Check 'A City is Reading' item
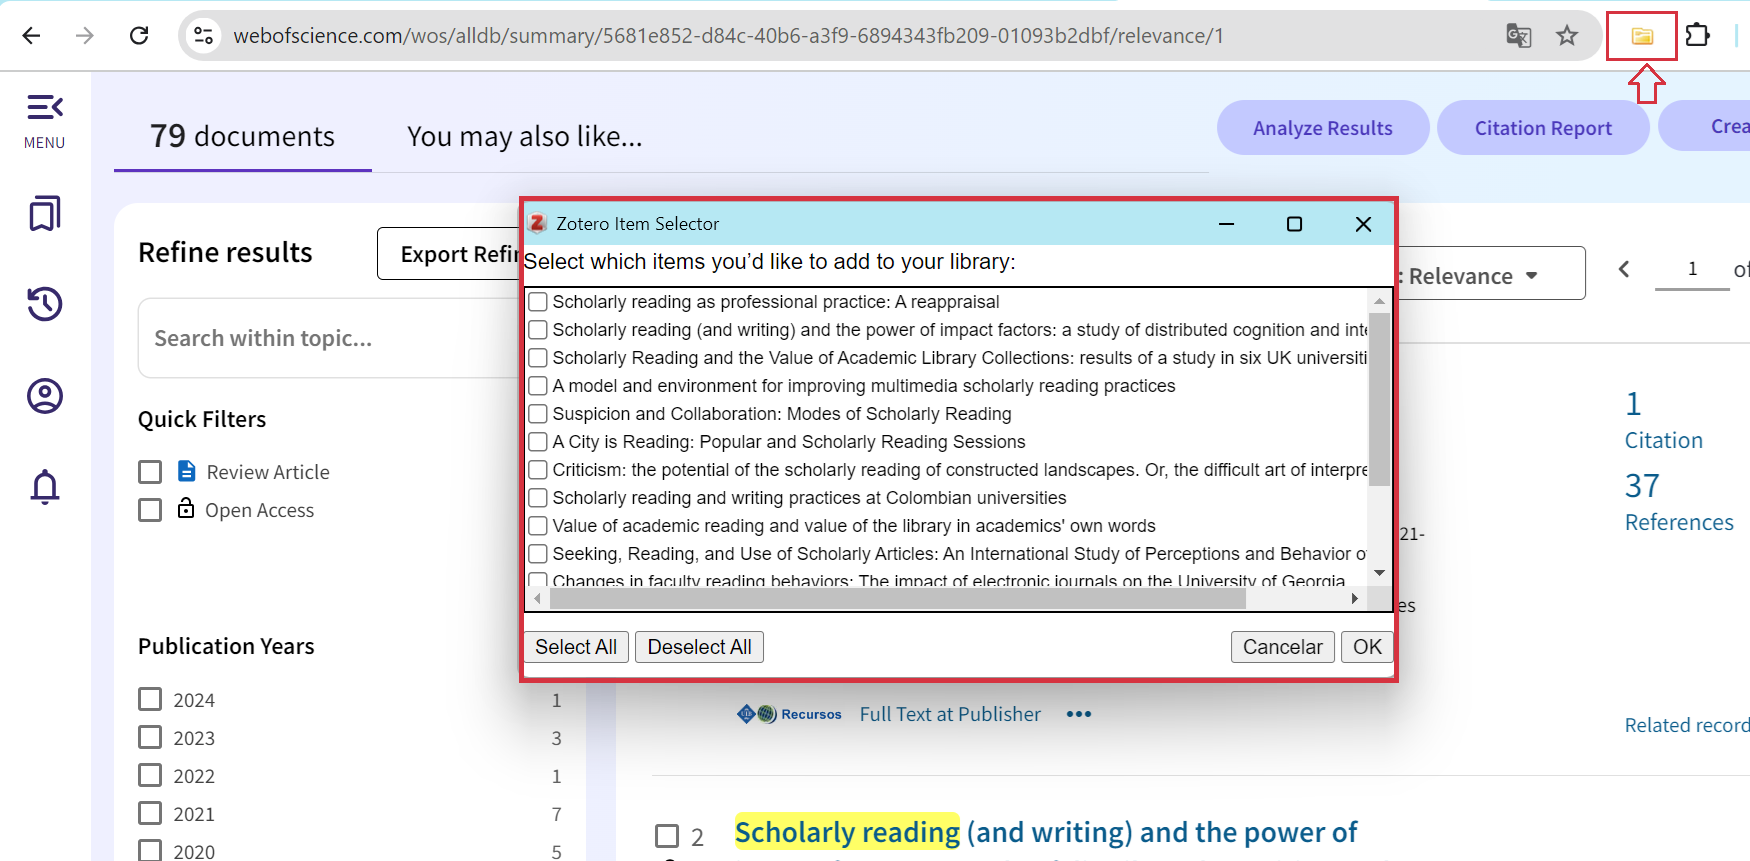The width and height of the screenshot is (1750, 861). click(538, 442)
